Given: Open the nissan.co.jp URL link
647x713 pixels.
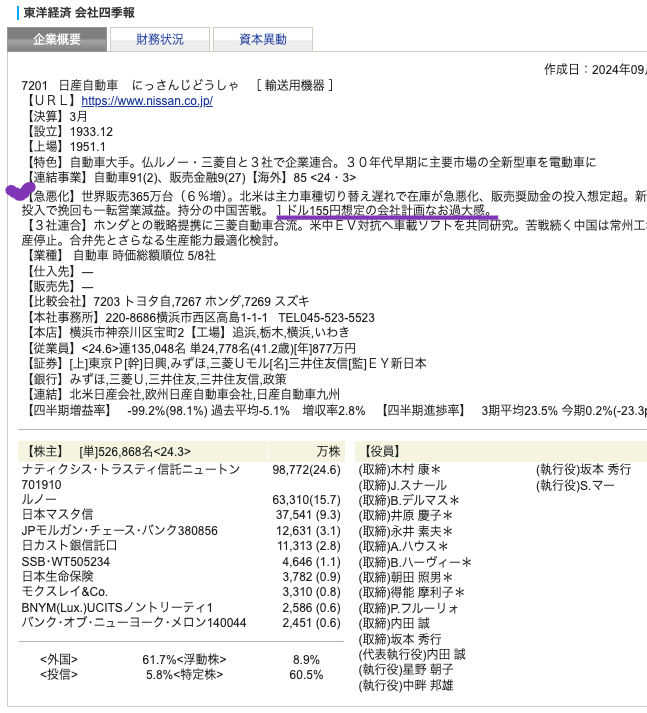Looking at the screenshot, I should [x=147, y=100].
